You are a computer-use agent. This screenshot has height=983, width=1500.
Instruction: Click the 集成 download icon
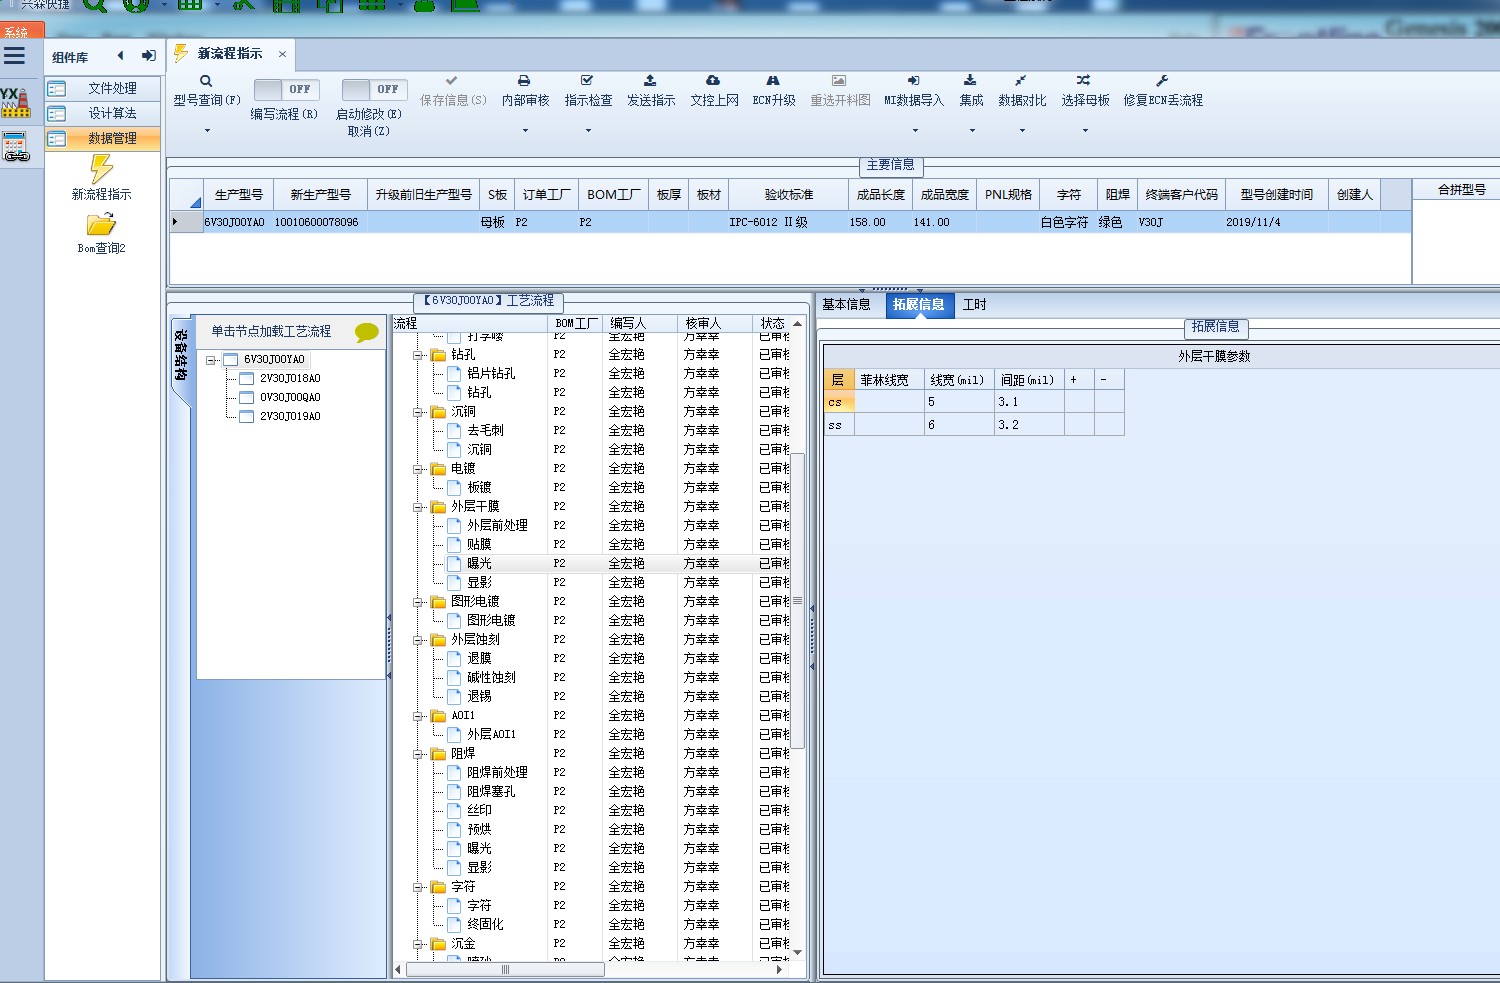pyautogui.click(x=970, y=80)
